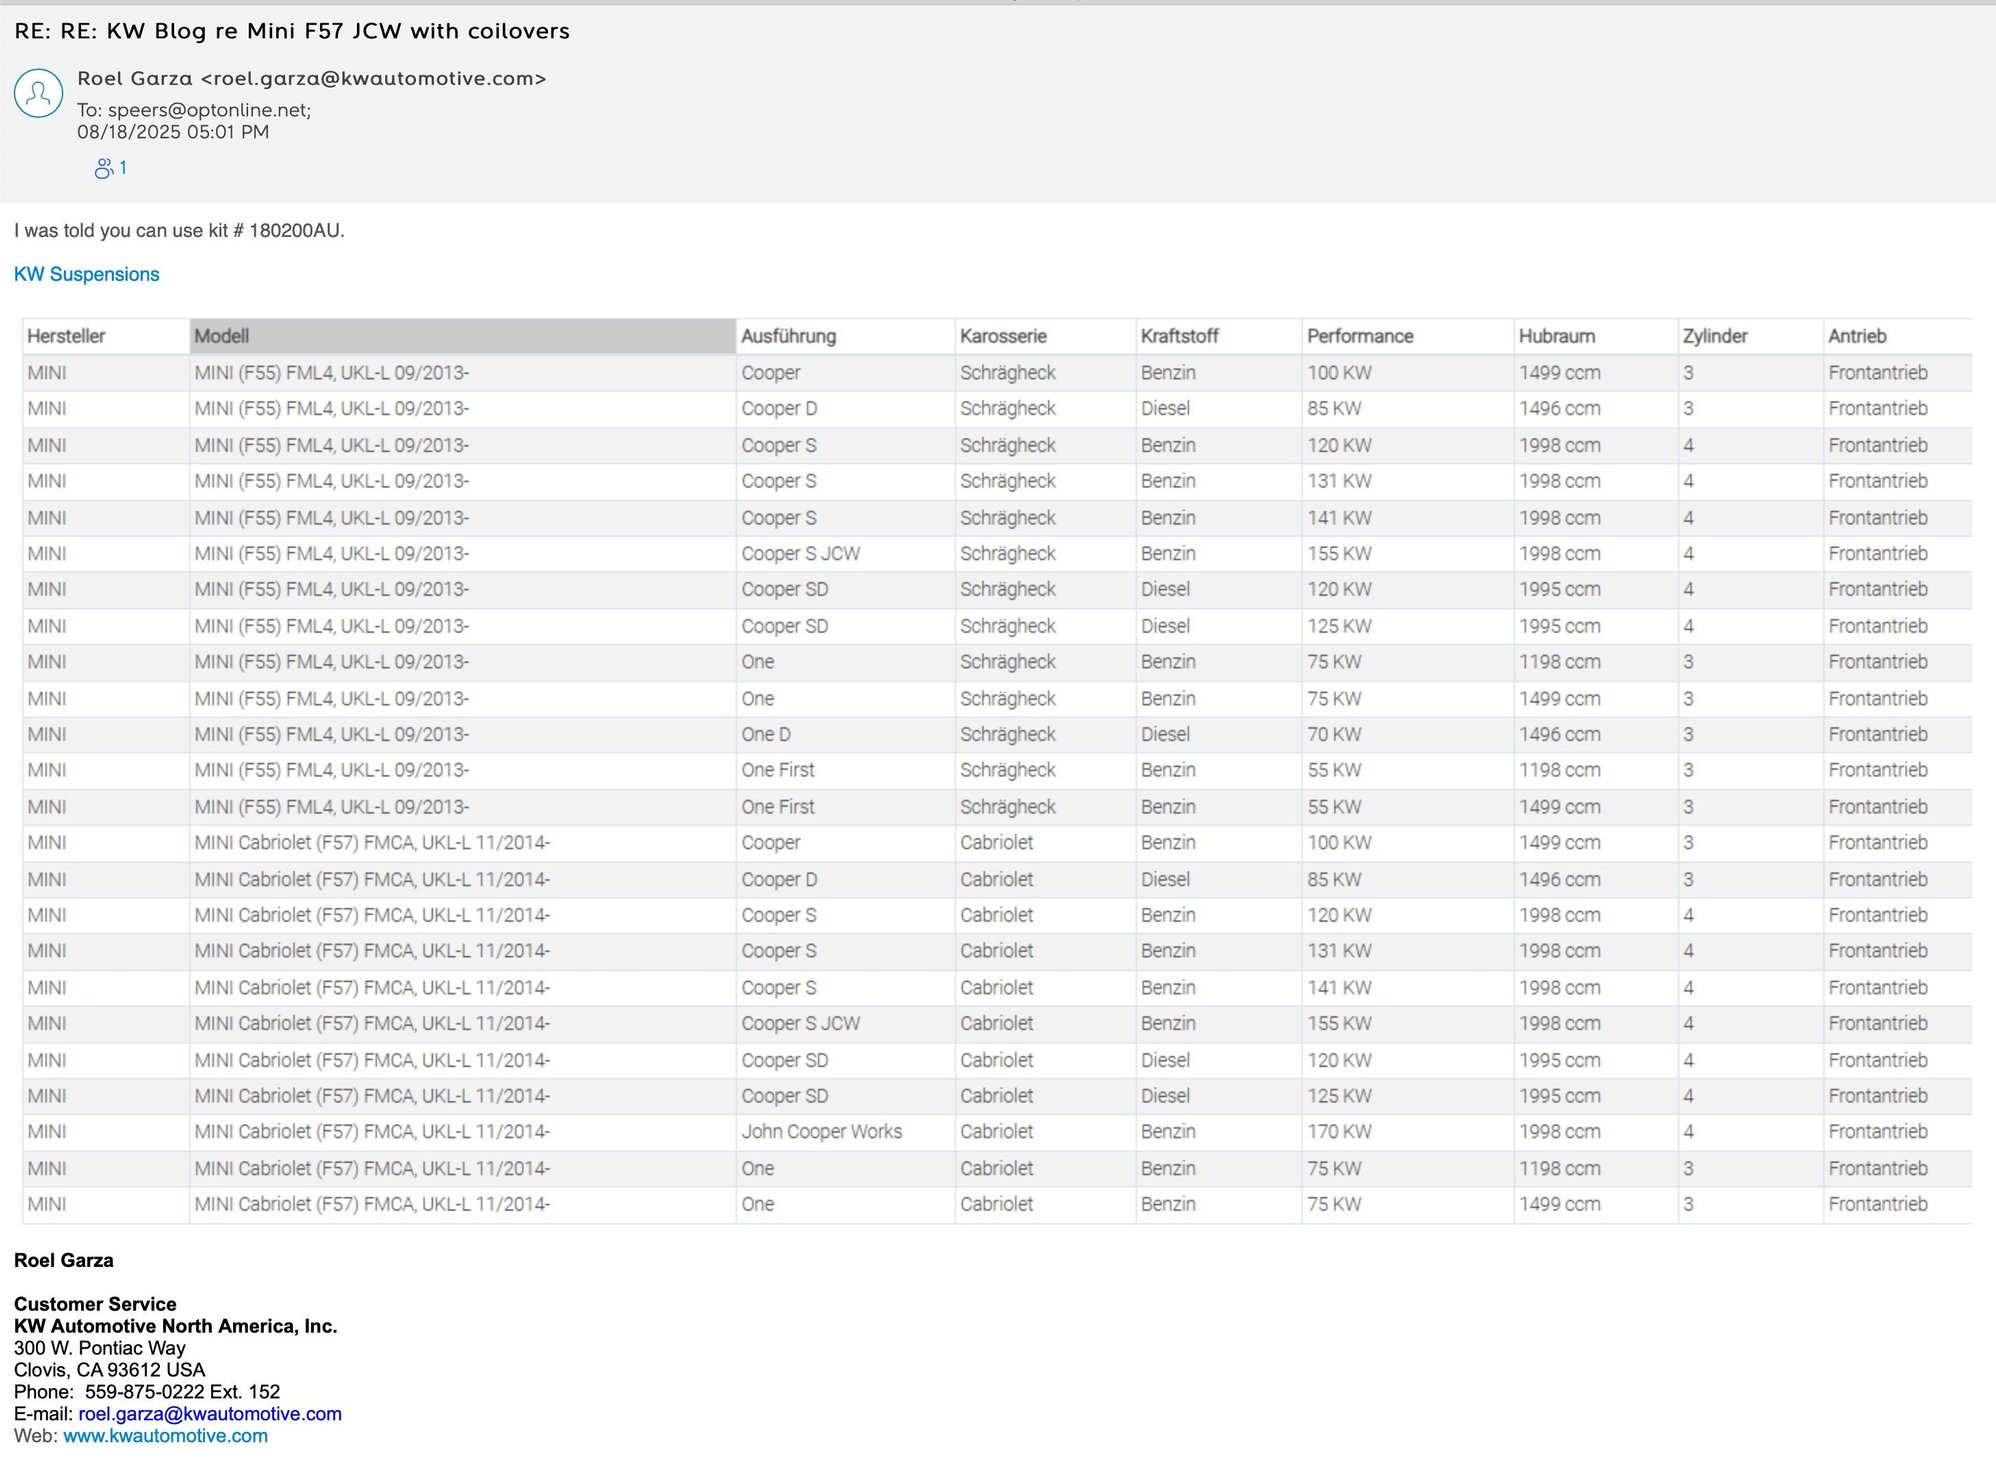
Task: Click the Performance column header
Action: (1360, 336)
